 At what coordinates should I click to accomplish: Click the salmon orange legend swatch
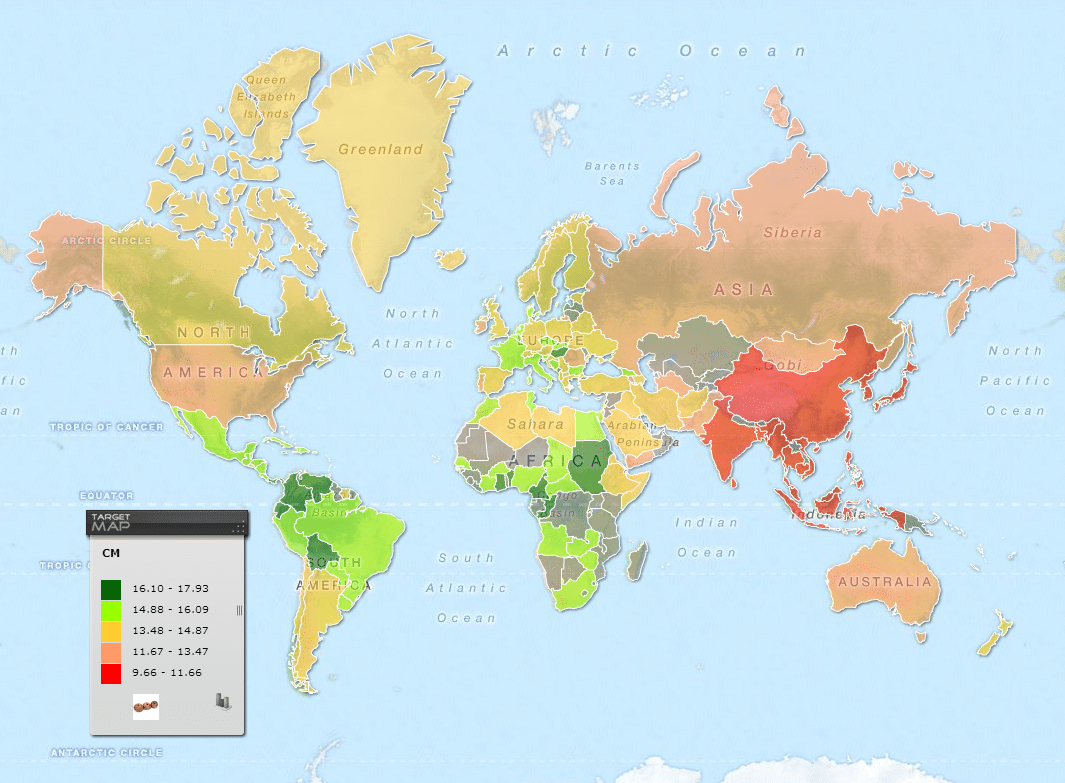[111, 652]
